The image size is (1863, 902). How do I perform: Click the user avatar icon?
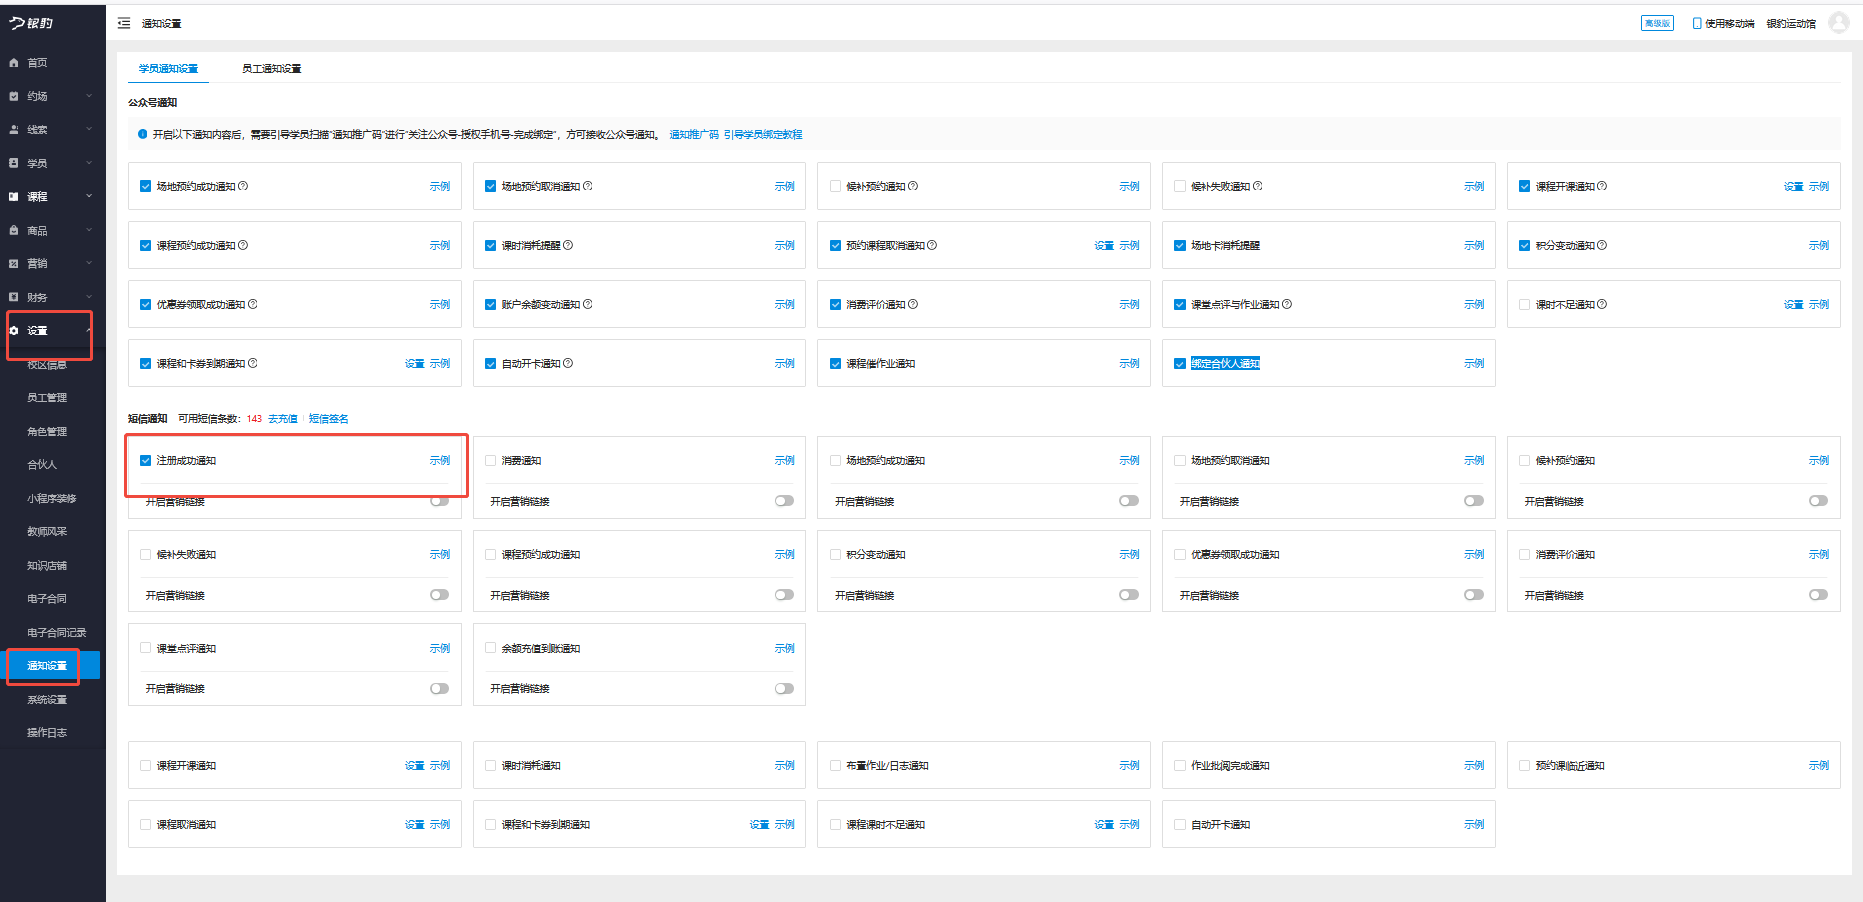[1838, 23]
